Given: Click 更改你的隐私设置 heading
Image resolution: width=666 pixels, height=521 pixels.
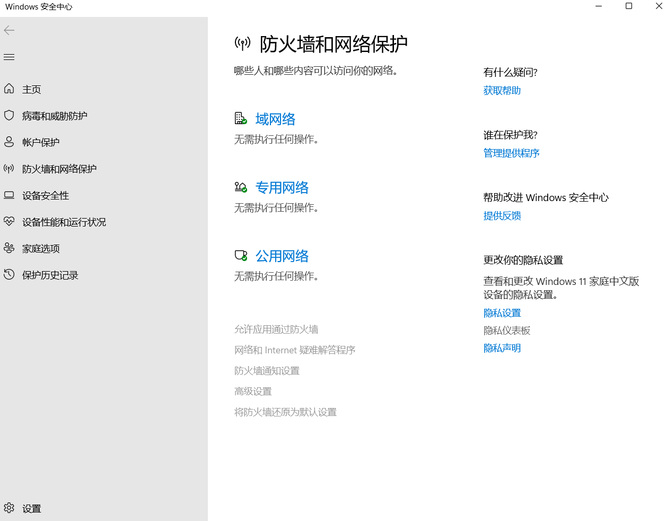Looking at the screenshot, I should click(523, 260).
